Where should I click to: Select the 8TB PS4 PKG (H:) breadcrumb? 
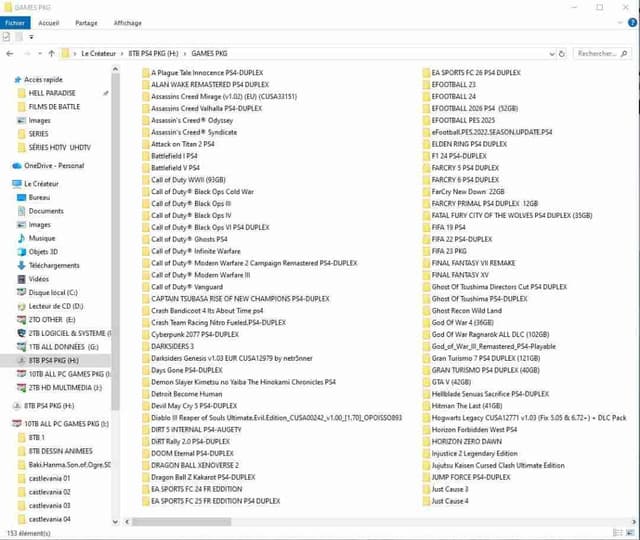153,53
